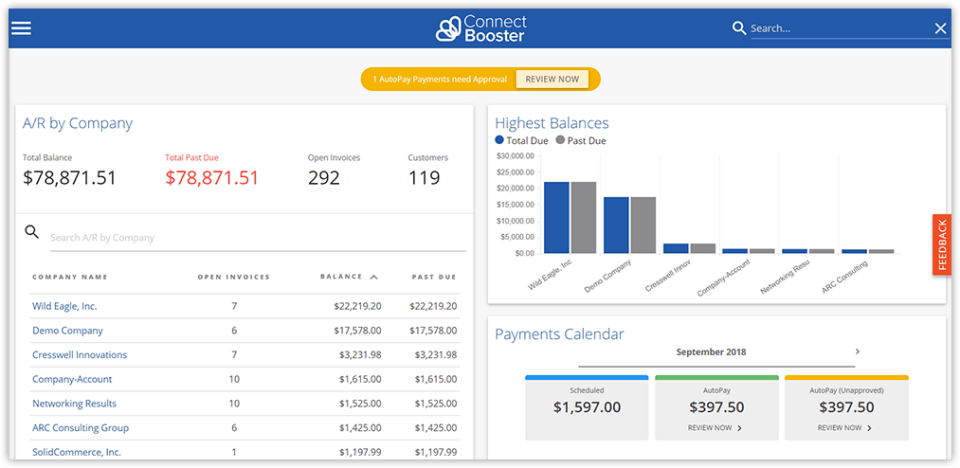This screenshot has width=960, height=468.
Task: Click Wild Eagle blue Total Due bar
Action: (x=557, y=217)
